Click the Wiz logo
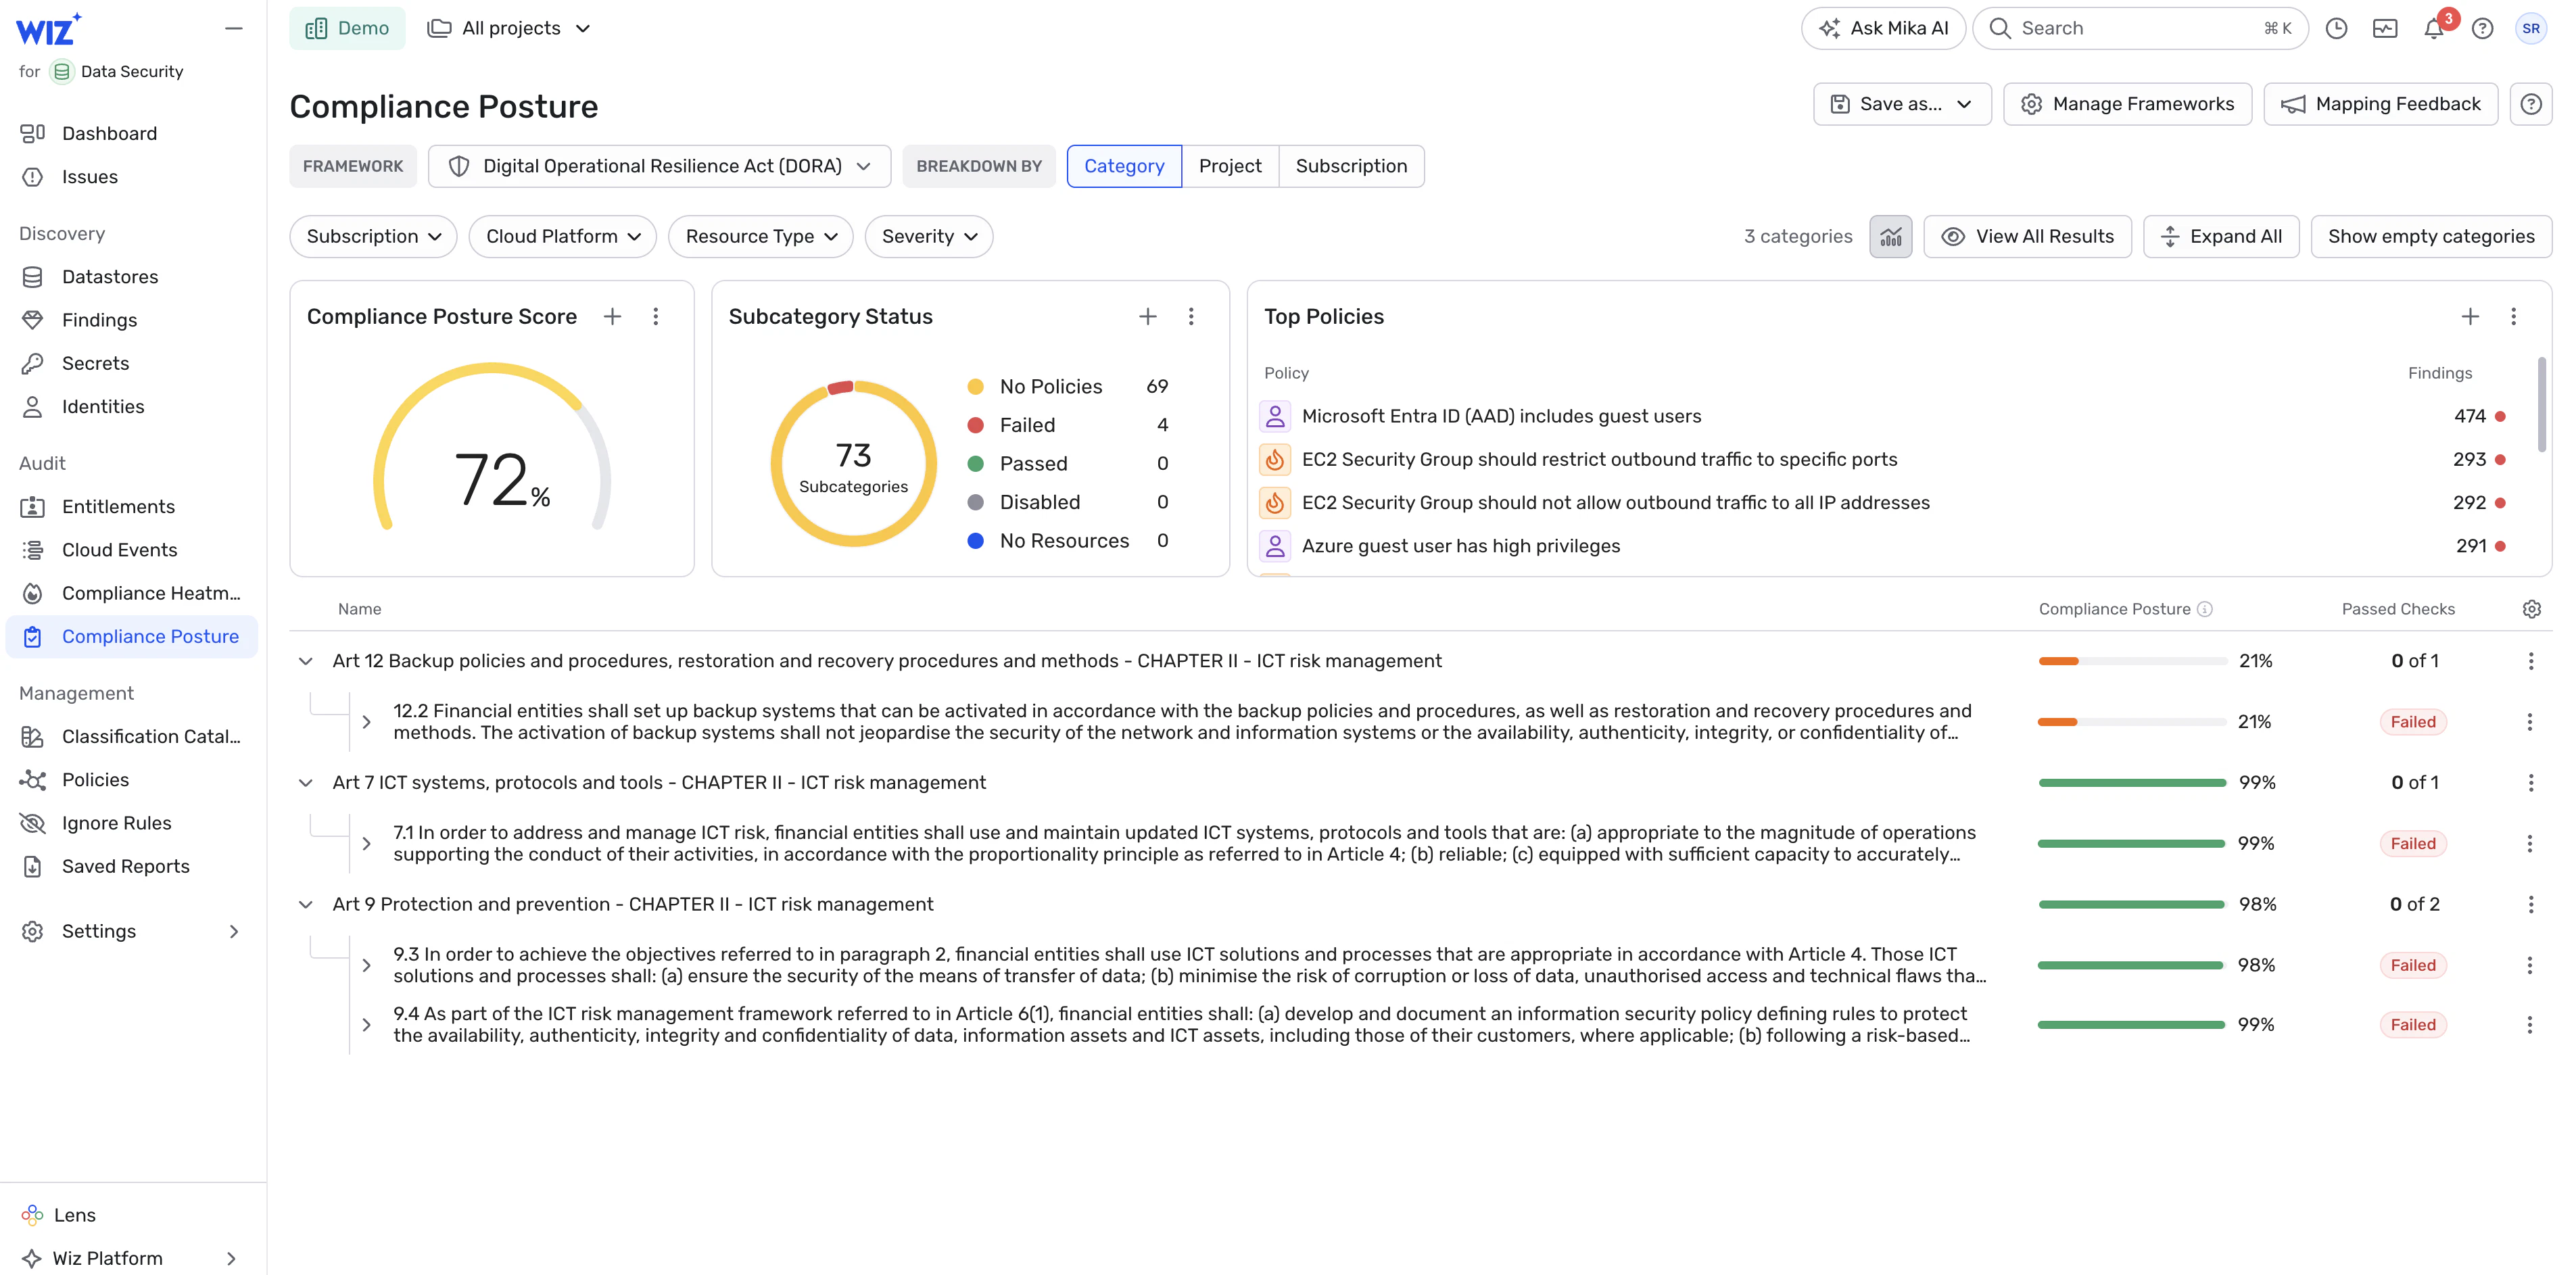The image size is (2576, 1275). [48, 30]
